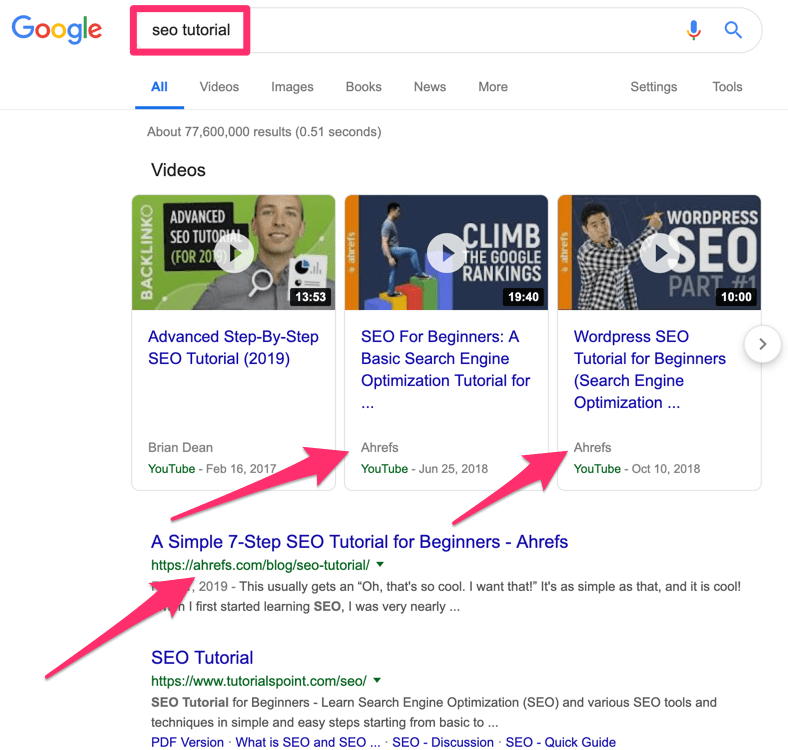Click the About 77,600,000 results text

point(264,132)
